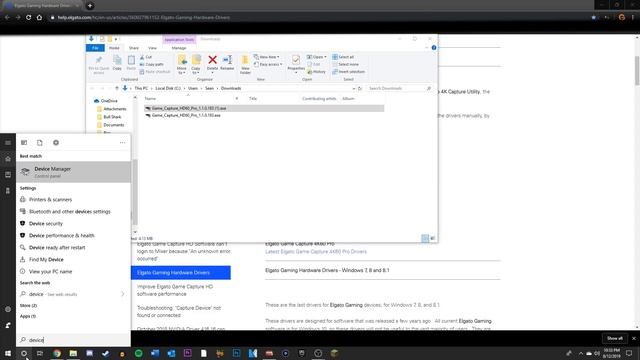Click Home icon in search sidebar
Screen dimensions: 640x360
pos(8,159)
